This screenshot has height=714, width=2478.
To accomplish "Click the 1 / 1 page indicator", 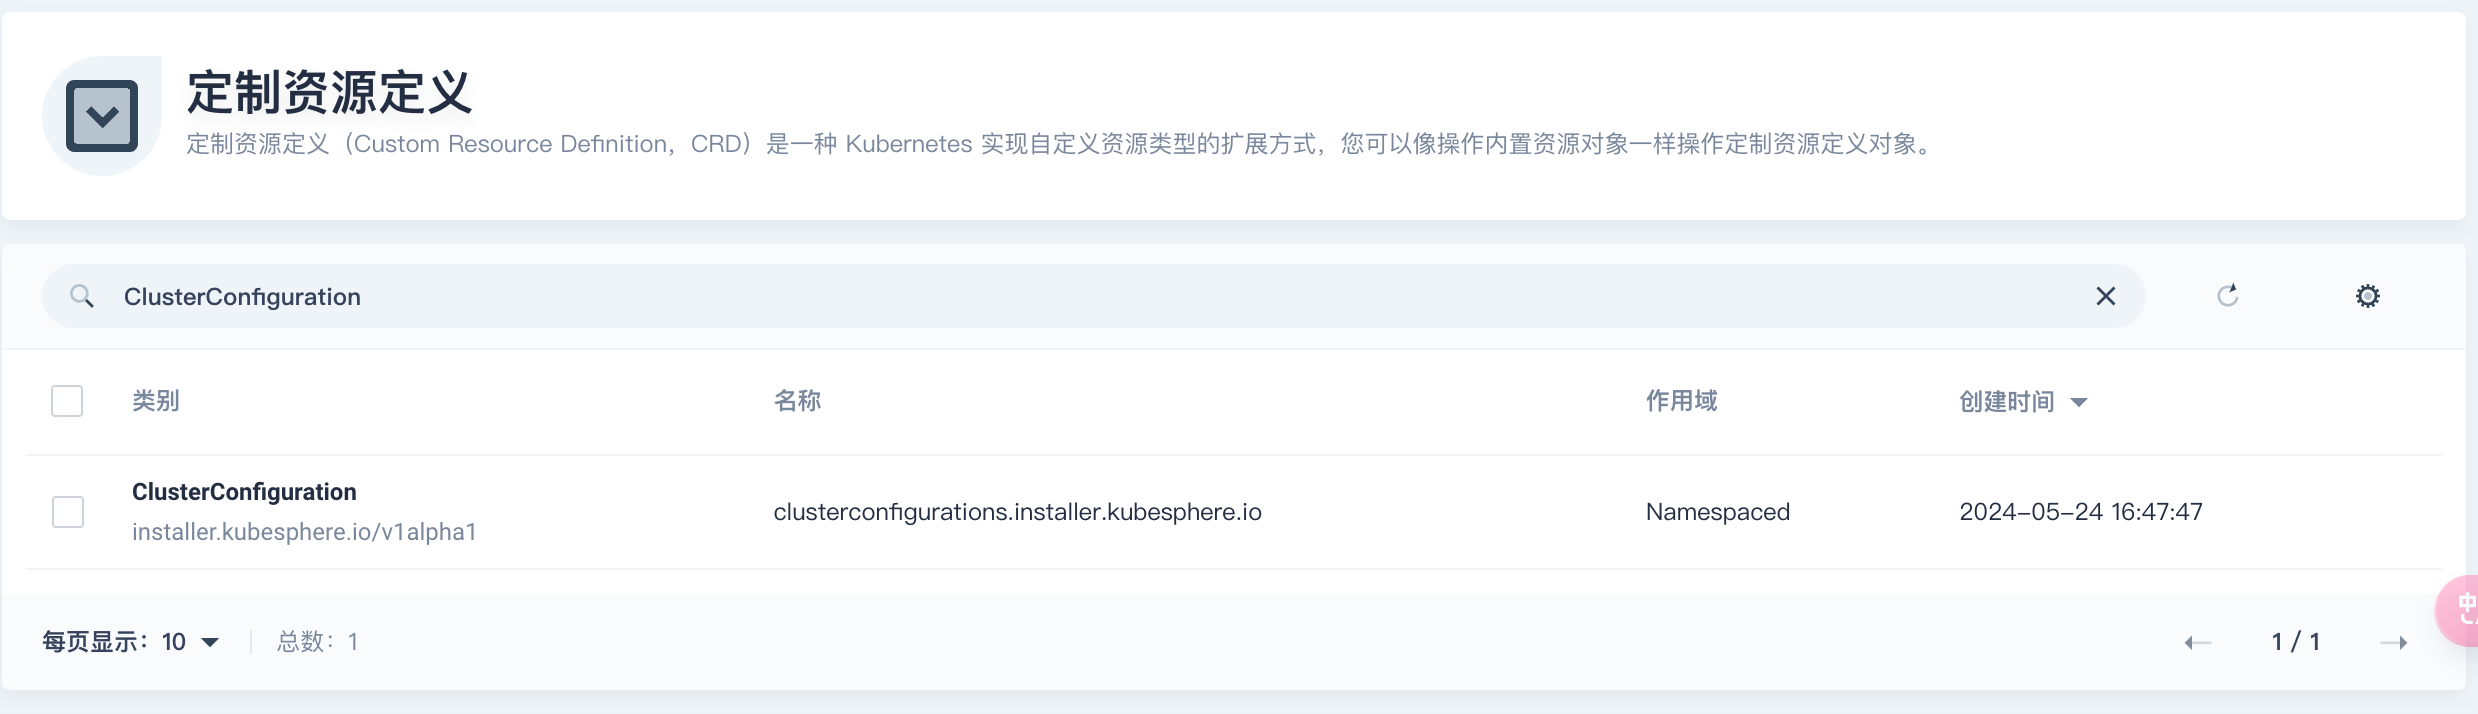I will pyautogui.click(x=2295, y=642).
